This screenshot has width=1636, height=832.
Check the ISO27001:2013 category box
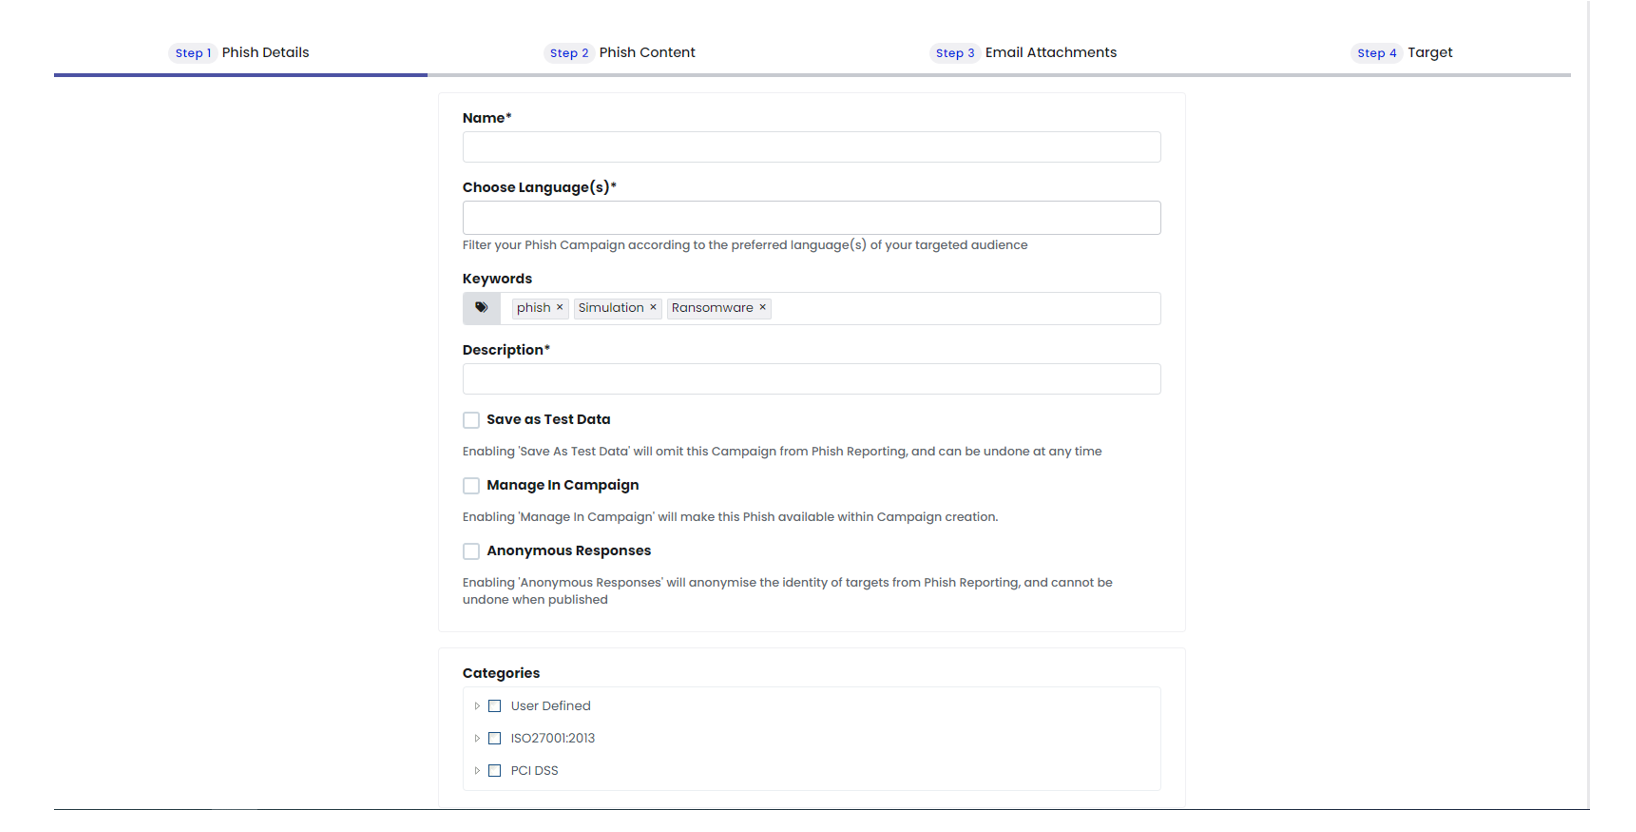tap(494, 738)
